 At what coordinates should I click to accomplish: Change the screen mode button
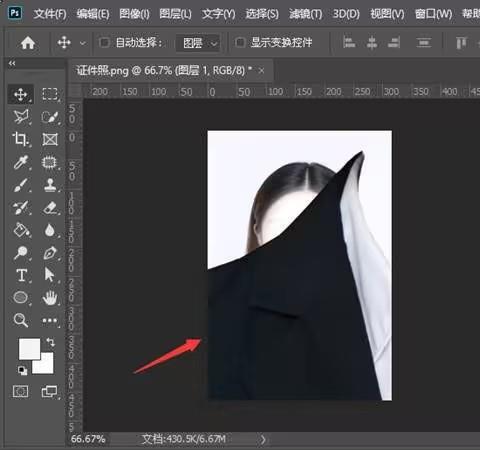49,391
